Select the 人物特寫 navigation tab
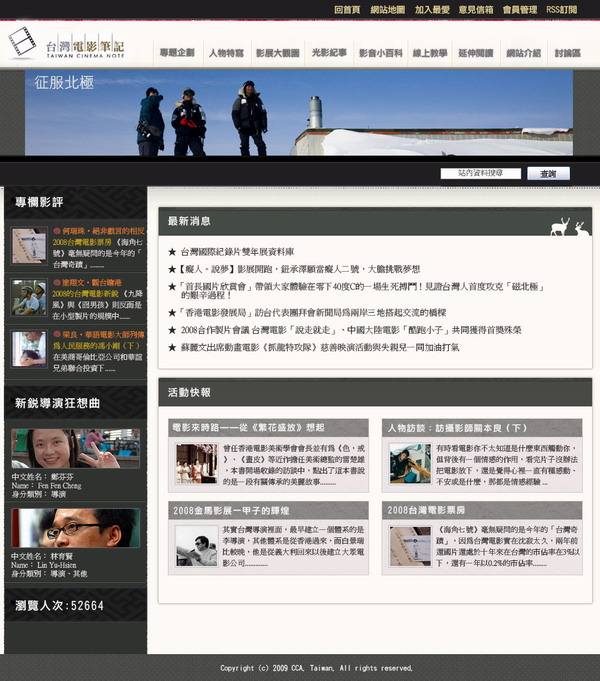 click(226, 52)
